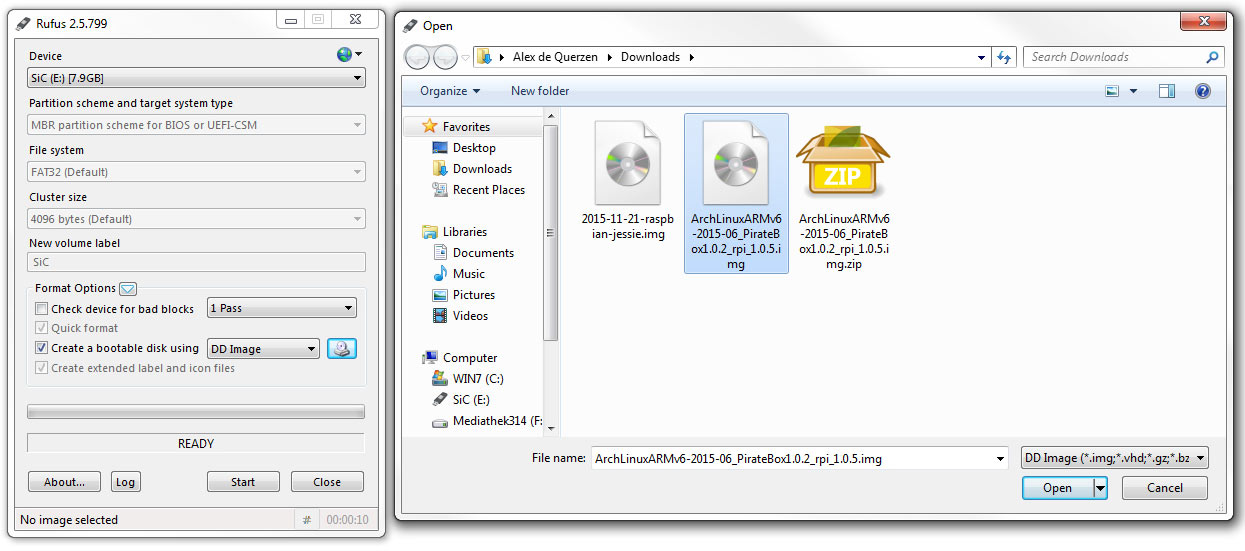Expand the view options dropdown arrow
Image resolution: width=1245 pixels, height=551 pixels.
(1133, 91)
